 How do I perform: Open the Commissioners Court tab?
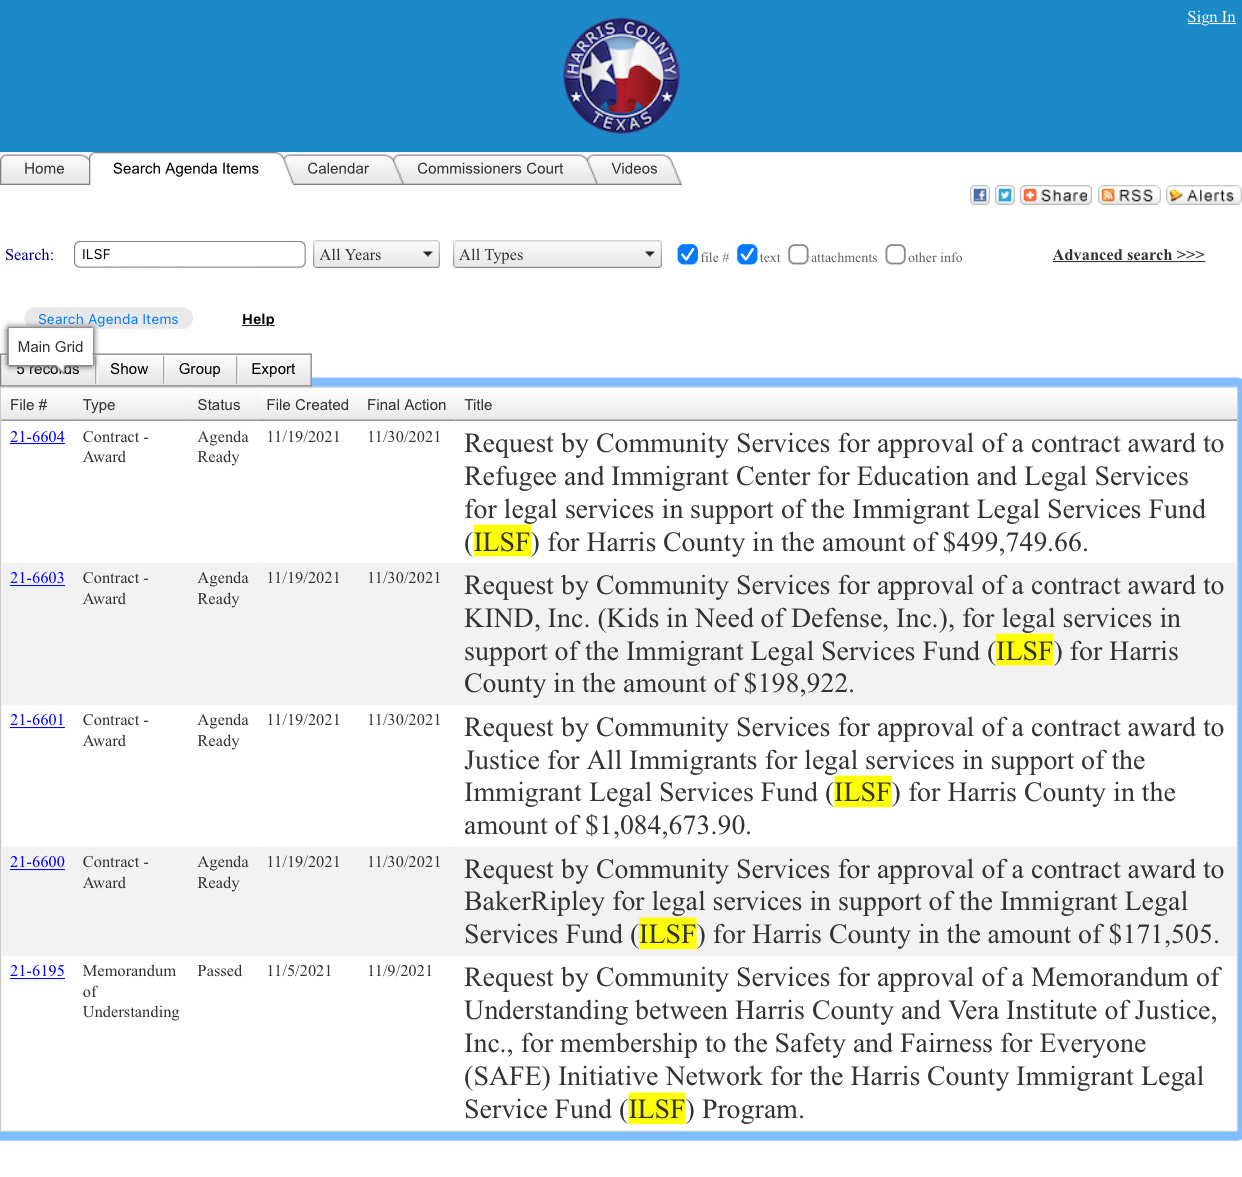pos(490,169)
